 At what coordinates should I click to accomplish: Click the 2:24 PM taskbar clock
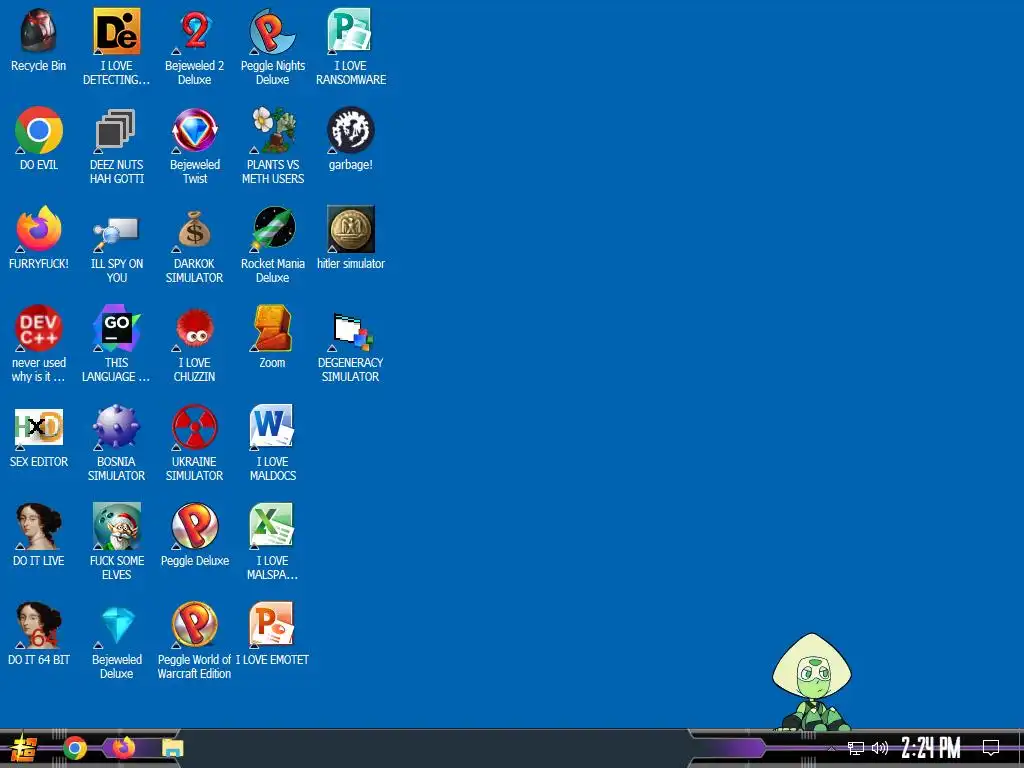[931, 748]
